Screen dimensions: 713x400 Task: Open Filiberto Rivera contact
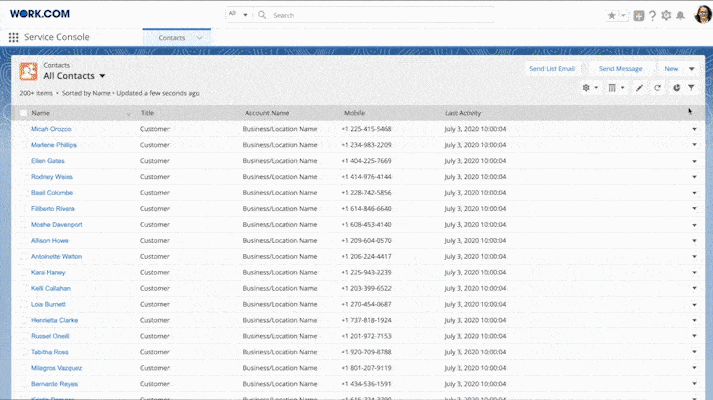(53, 209)
